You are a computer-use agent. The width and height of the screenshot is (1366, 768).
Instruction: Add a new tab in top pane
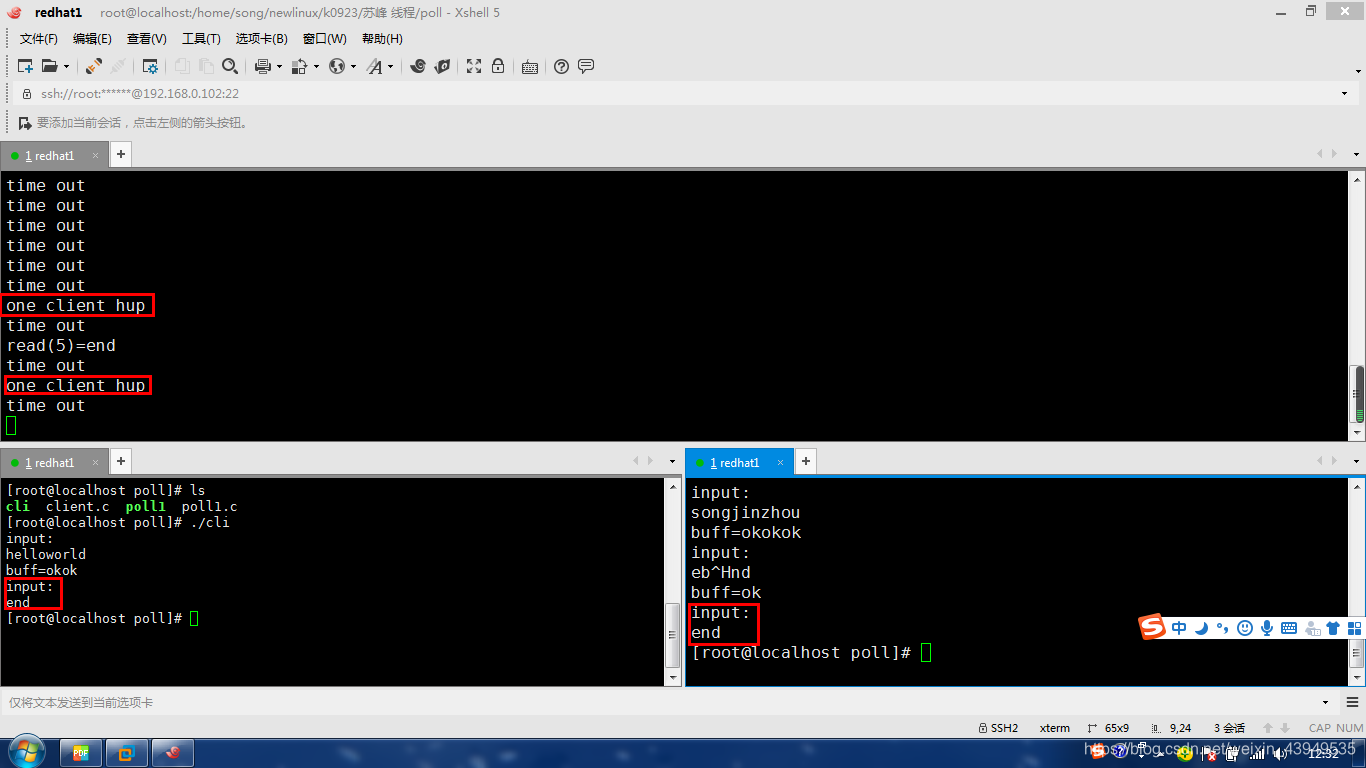121,154
